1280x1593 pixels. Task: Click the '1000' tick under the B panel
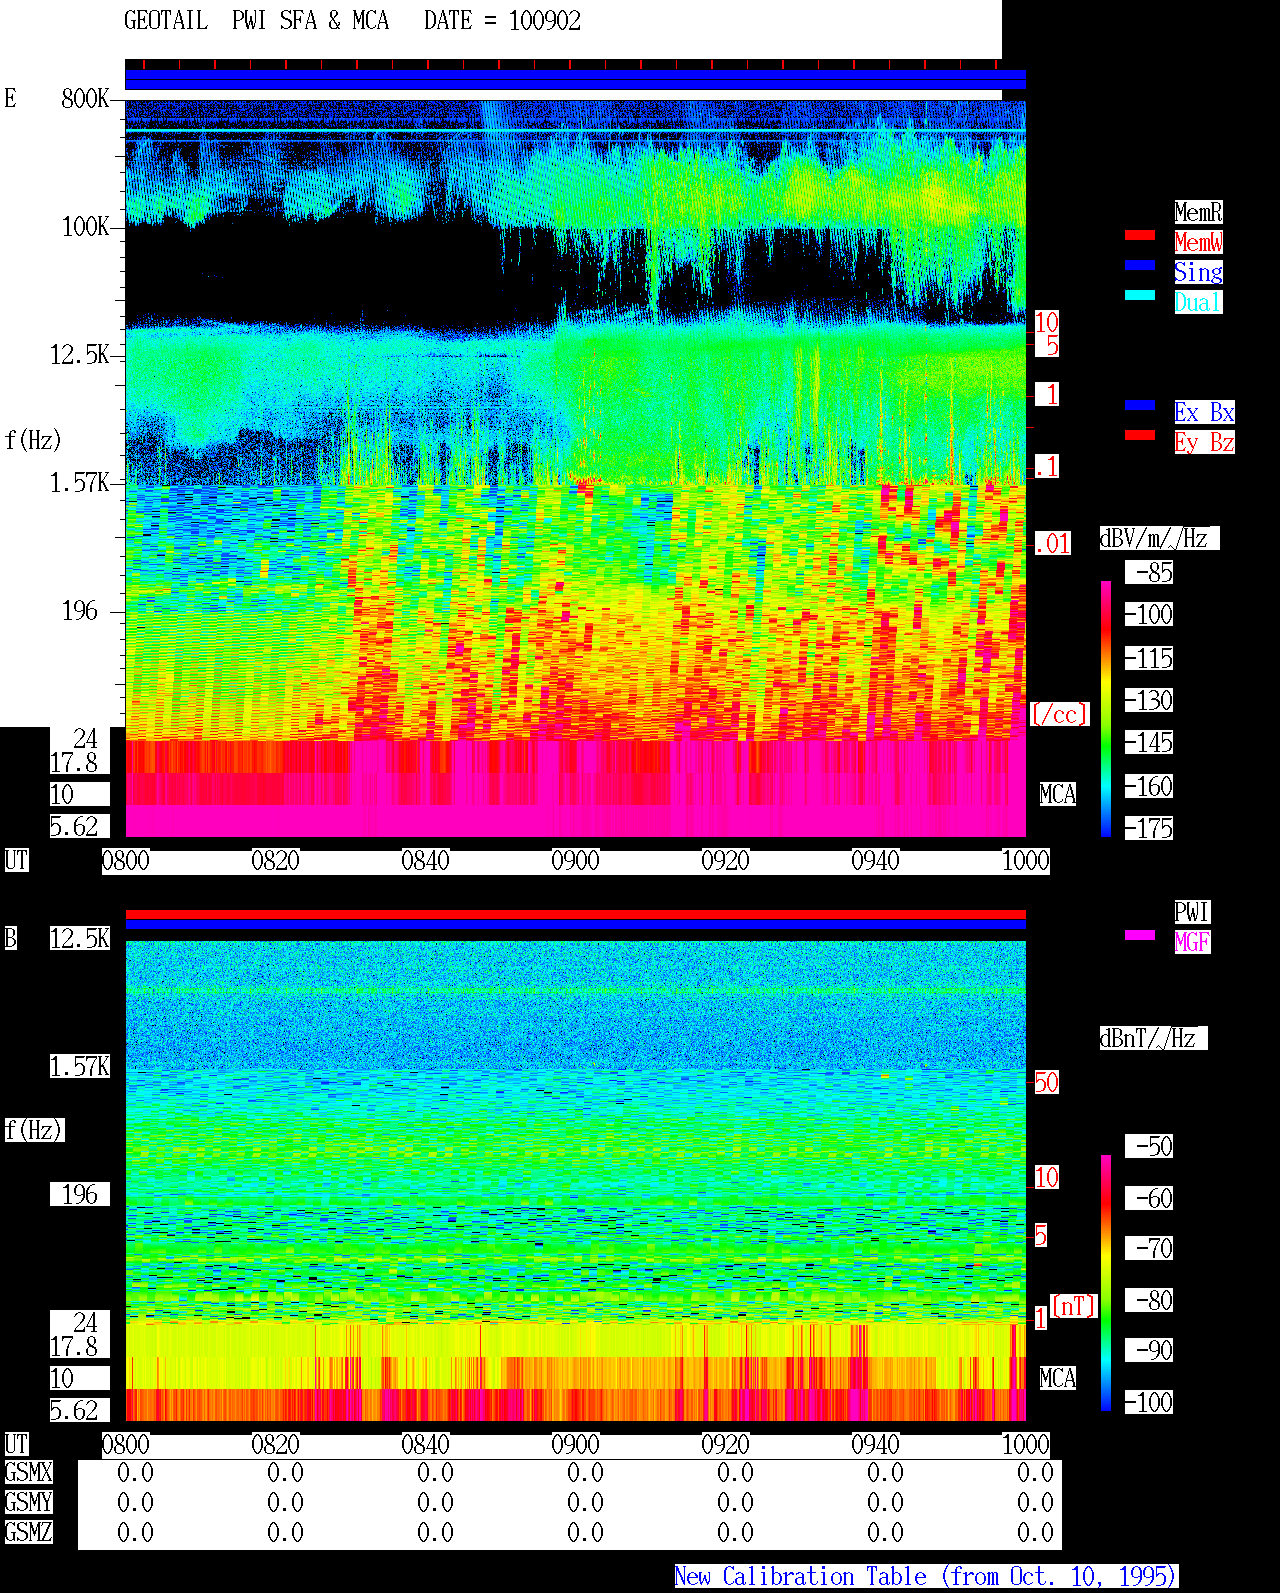(1025, 1444)
